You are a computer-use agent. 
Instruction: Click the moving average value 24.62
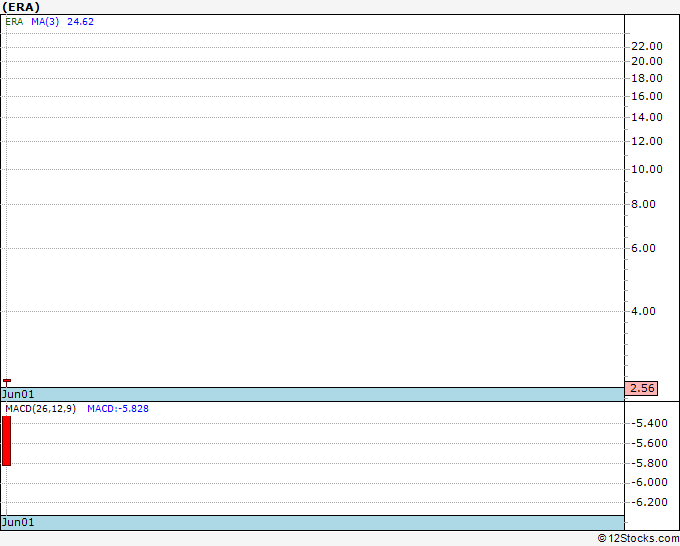(x=80, y=22)
